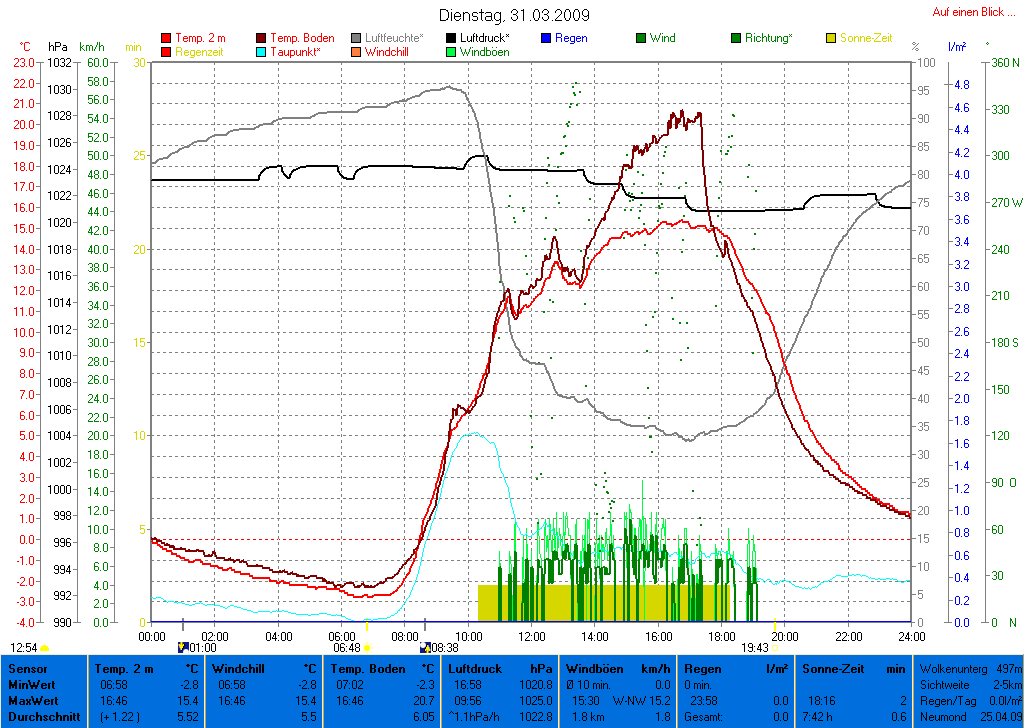Click the 12:00 mark on the time axis
Image resolution: width=1024 pixels, height=728 pixels.
pos(531,635)
